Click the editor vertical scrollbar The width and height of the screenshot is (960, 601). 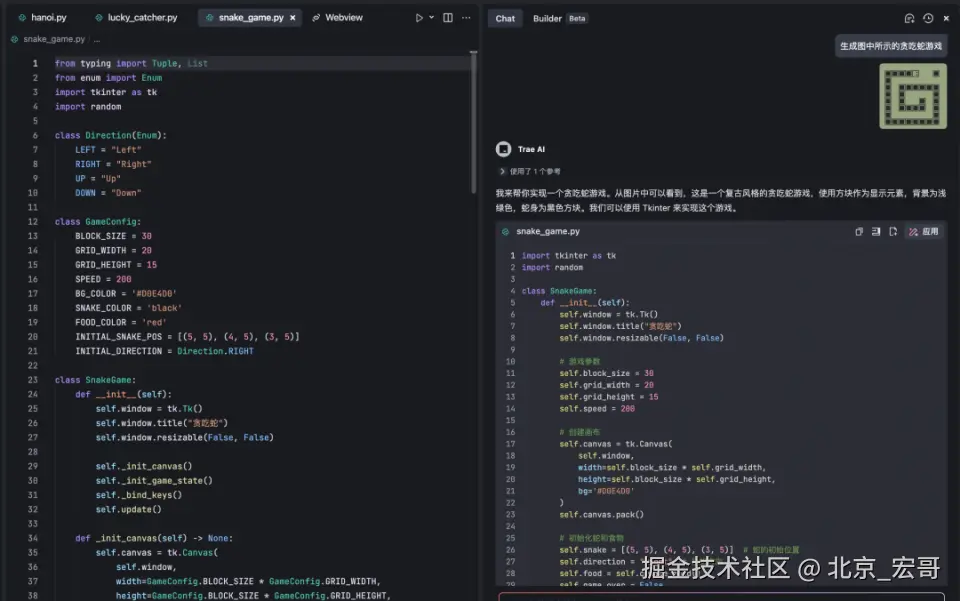tap(473, 122)
